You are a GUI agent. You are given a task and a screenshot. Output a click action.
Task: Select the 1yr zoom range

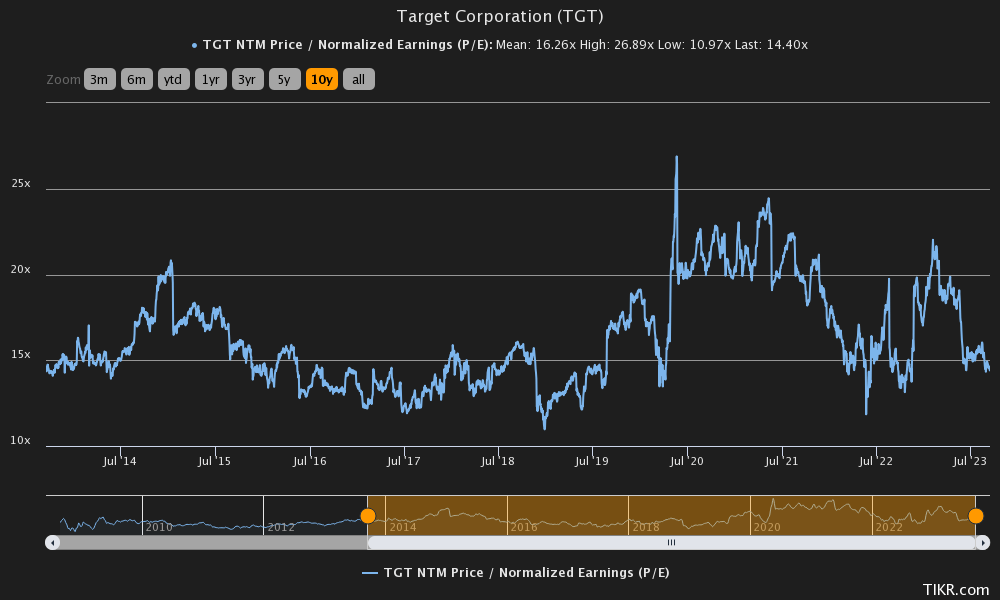tap(210, 79)
